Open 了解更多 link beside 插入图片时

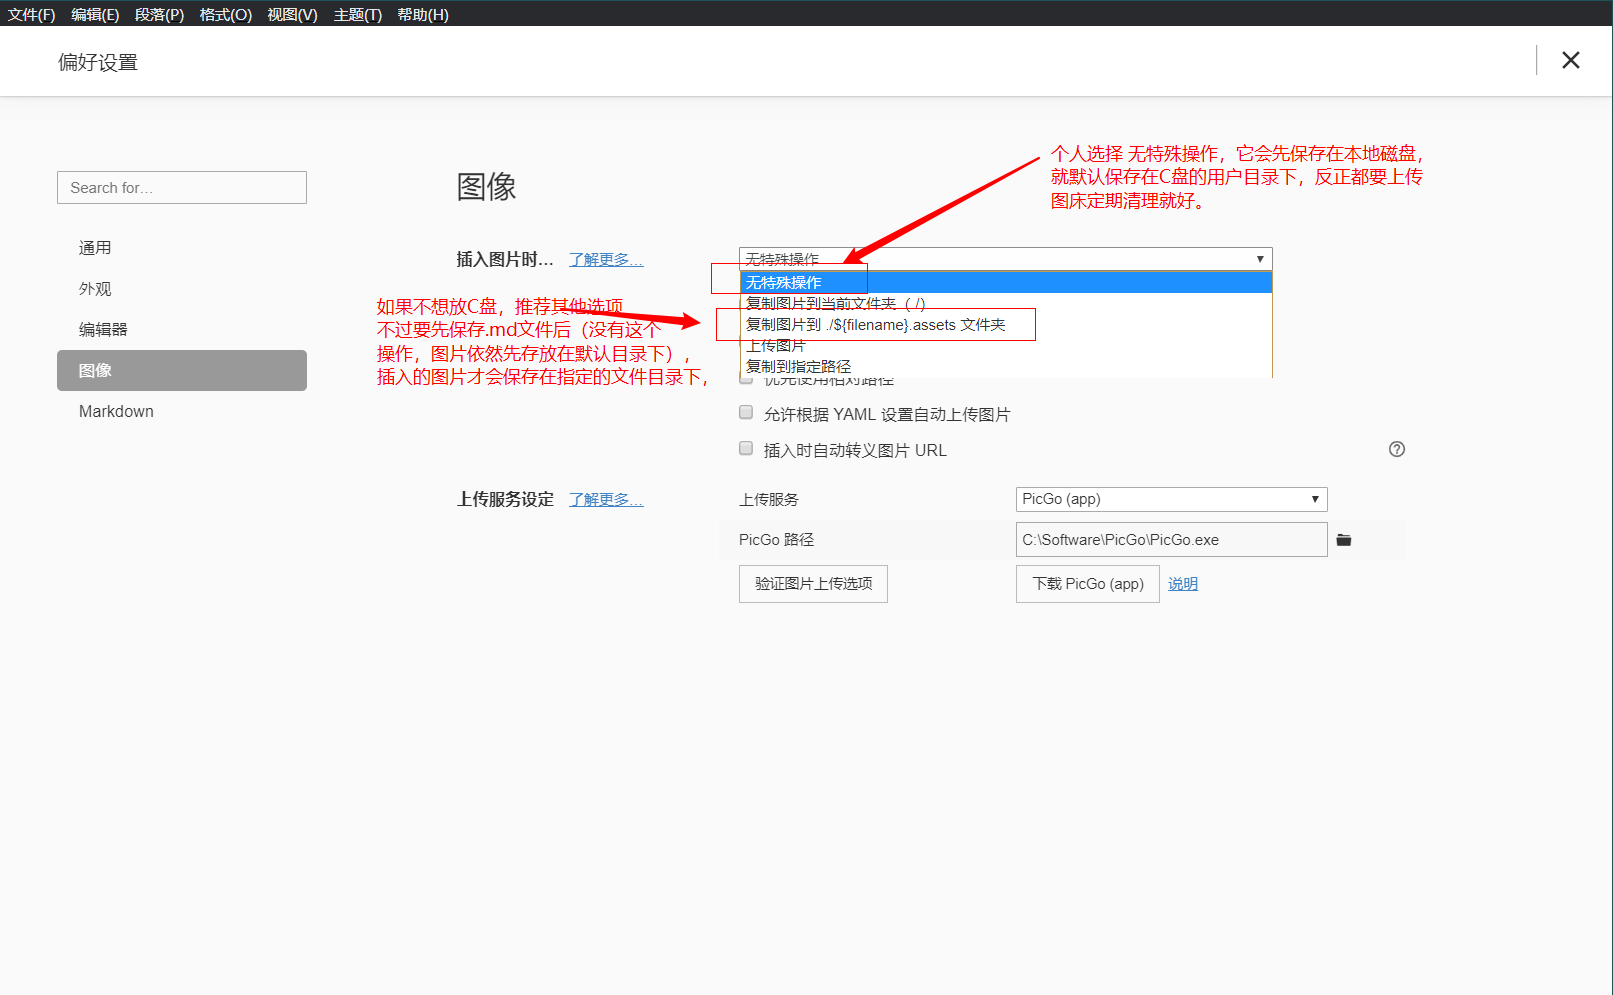pos(606,260)
